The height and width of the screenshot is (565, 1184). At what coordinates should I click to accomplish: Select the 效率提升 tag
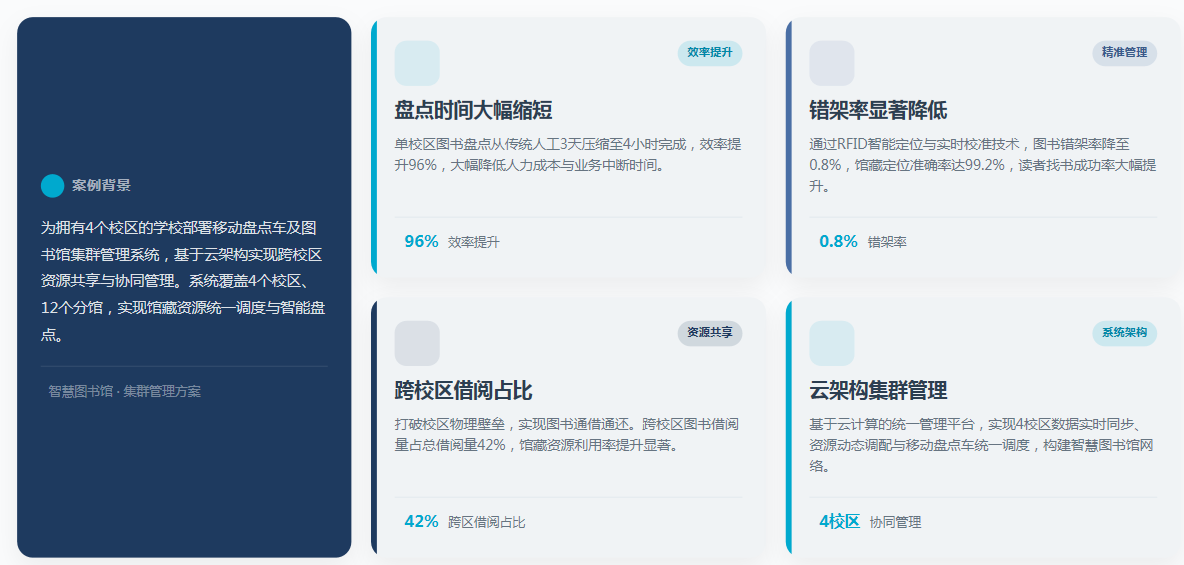coord(709,52)
